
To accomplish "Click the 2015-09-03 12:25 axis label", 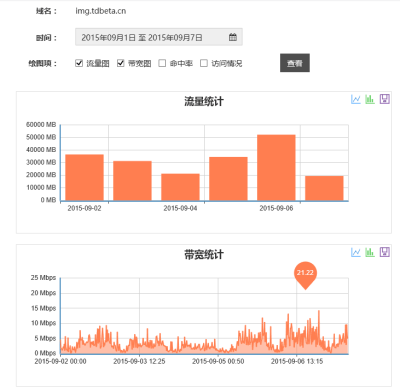I will tap(139, 361).
